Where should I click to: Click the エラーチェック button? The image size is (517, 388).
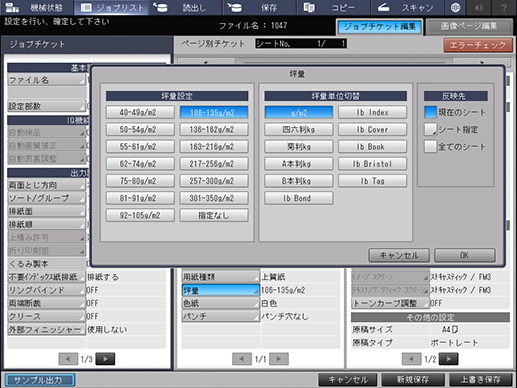[x=478, y=45]
